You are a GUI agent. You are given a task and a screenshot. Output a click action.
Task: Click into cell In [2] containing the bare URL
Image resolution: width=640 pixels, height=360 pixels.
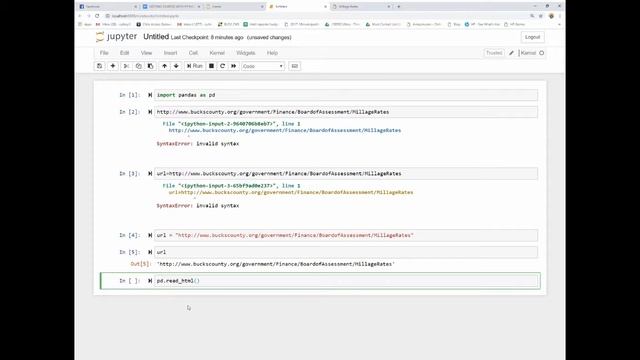[x=346, y=112]
